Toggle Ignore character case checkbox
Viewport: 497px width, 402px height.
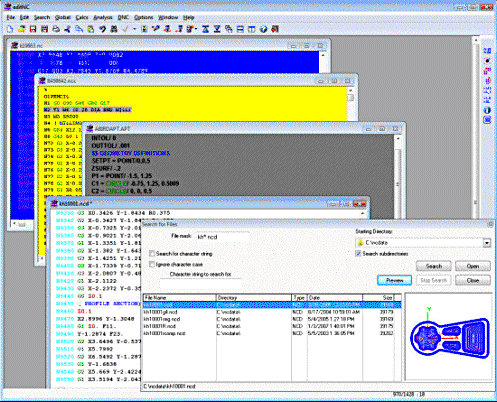point(152,264)
